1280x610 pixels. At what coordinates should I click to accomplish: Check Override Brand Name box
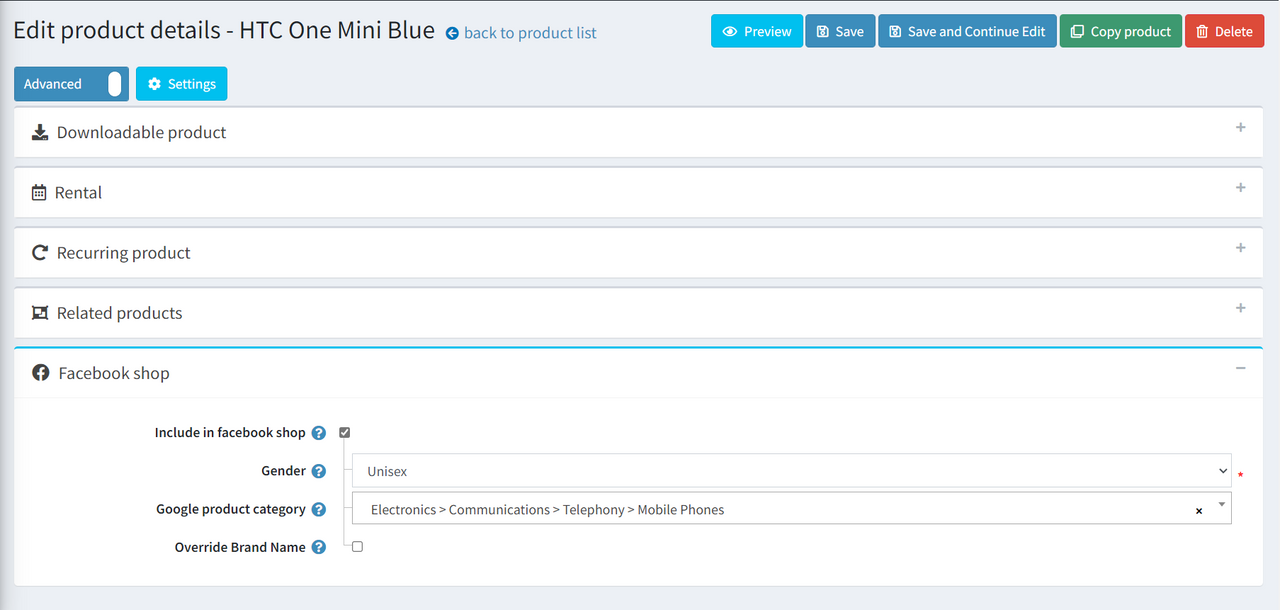[x=357, y=546]
